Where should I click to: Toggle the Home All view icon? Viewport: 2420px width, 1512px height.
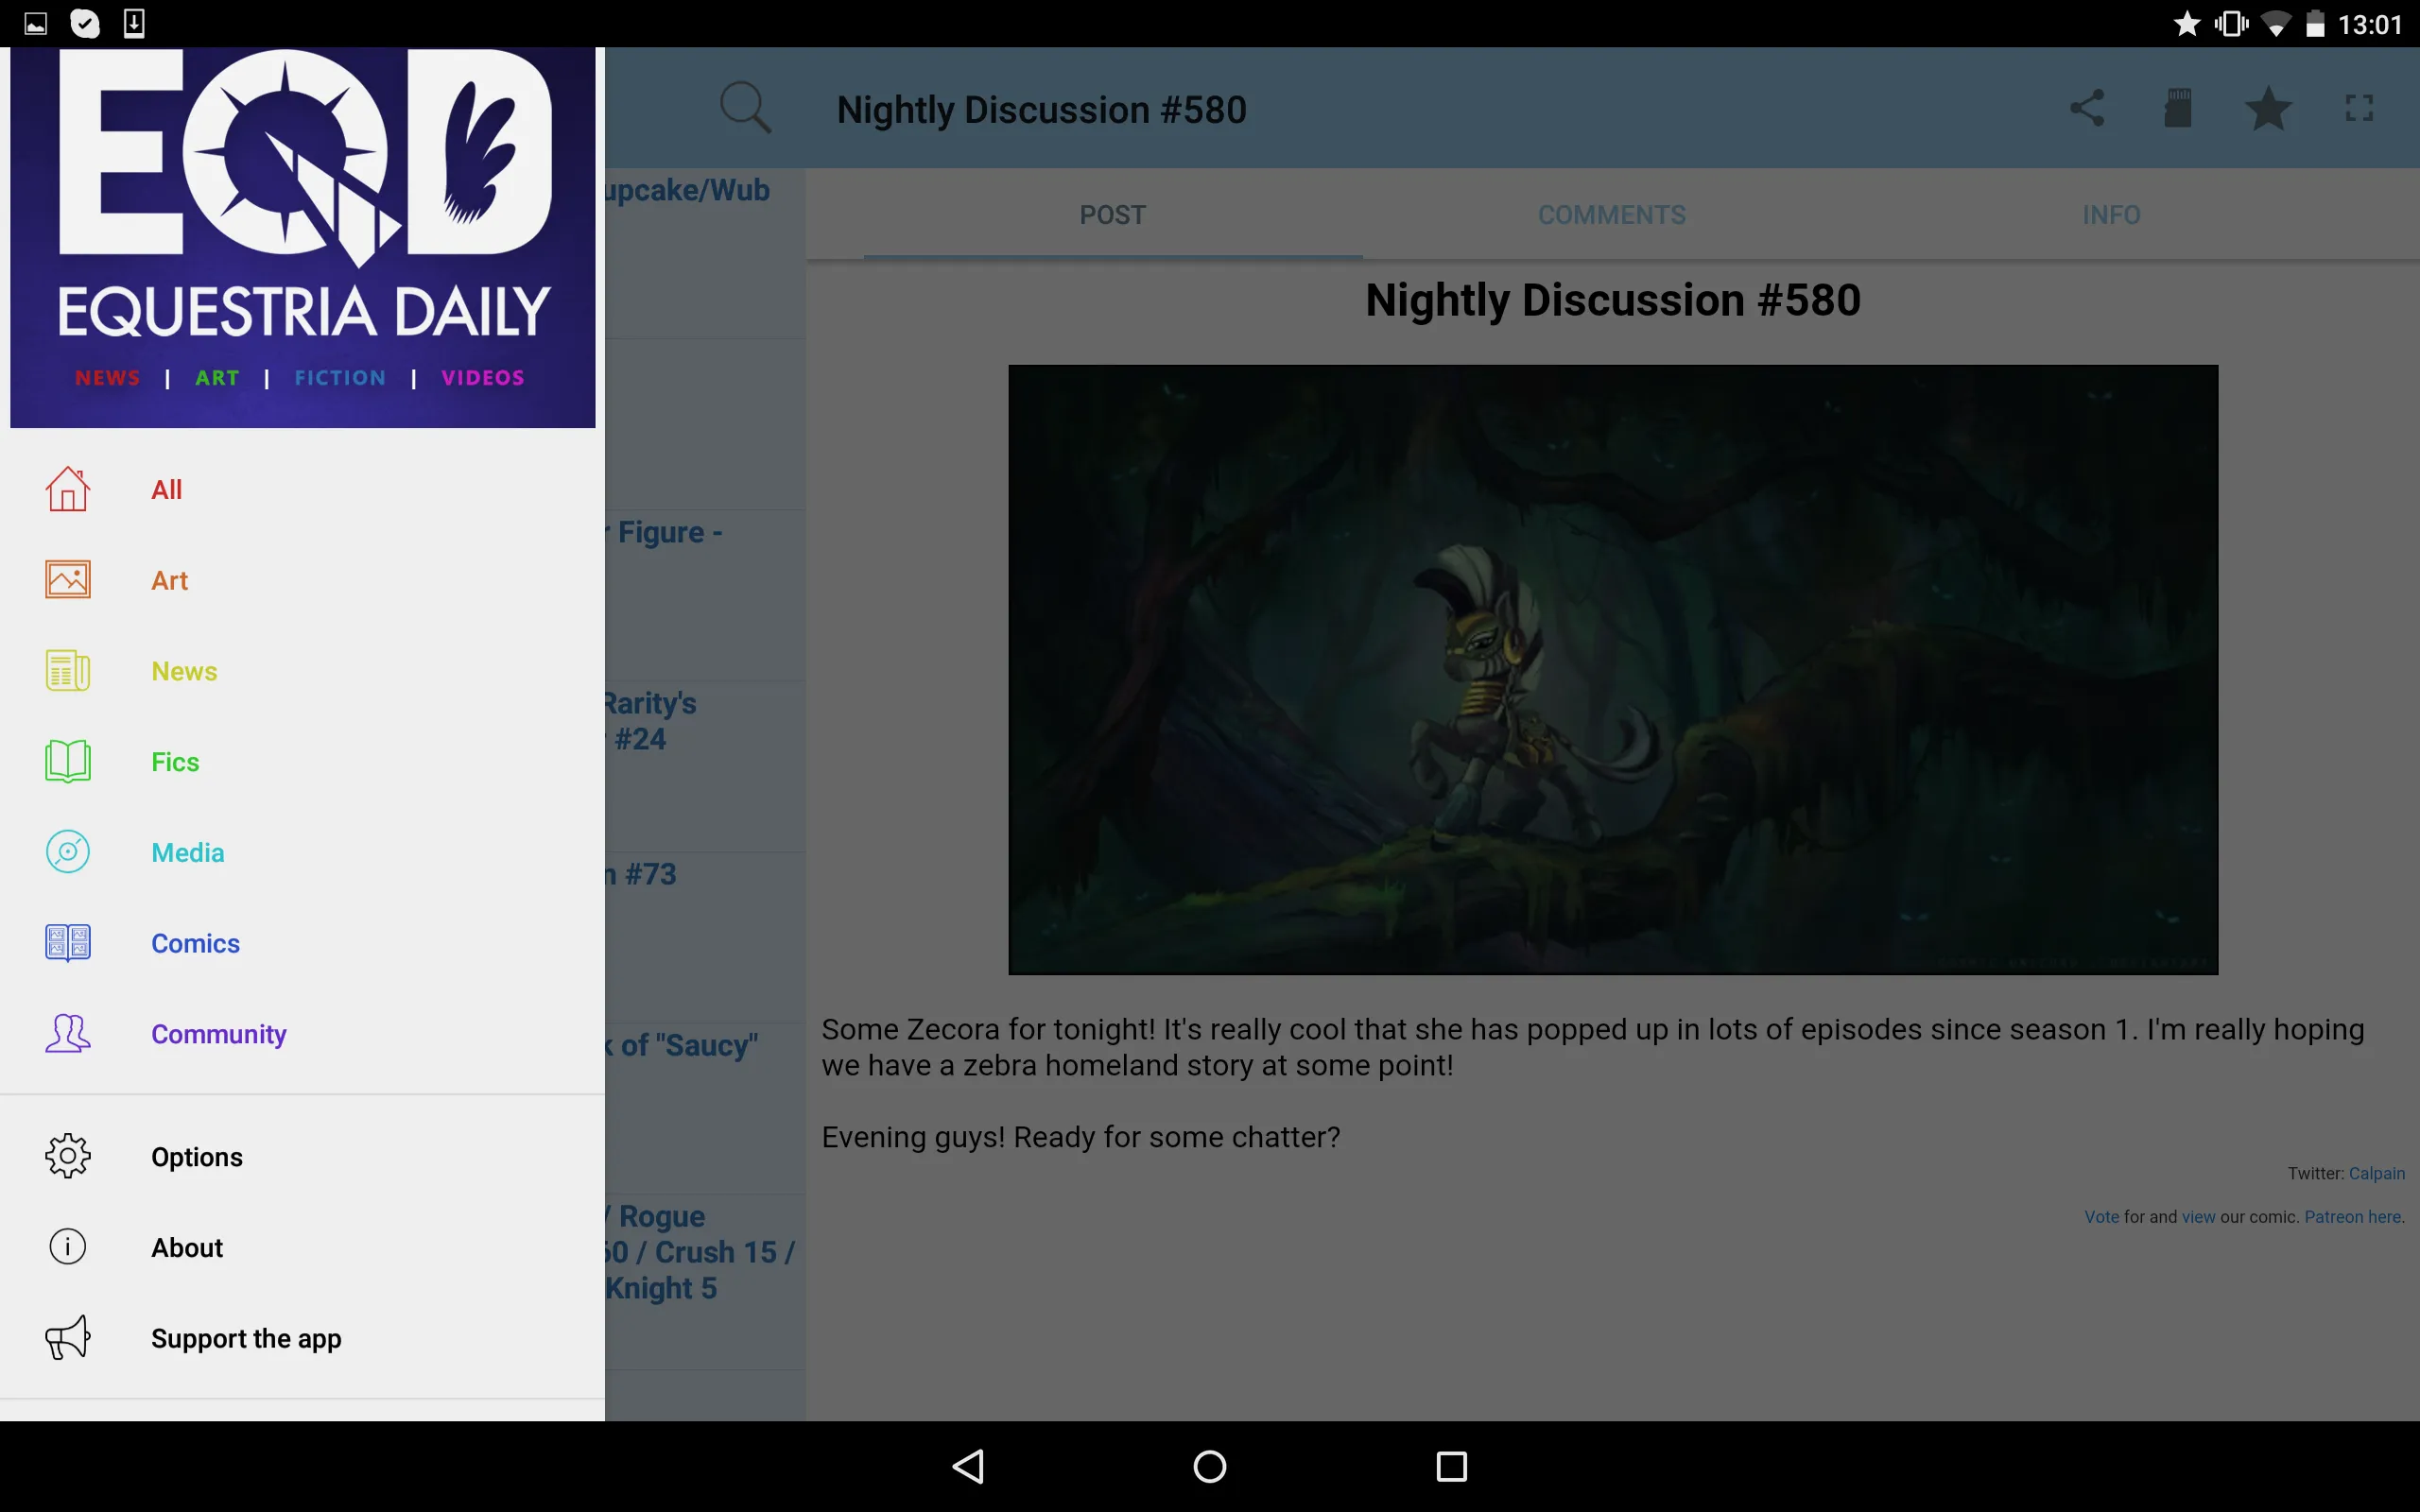68,490
